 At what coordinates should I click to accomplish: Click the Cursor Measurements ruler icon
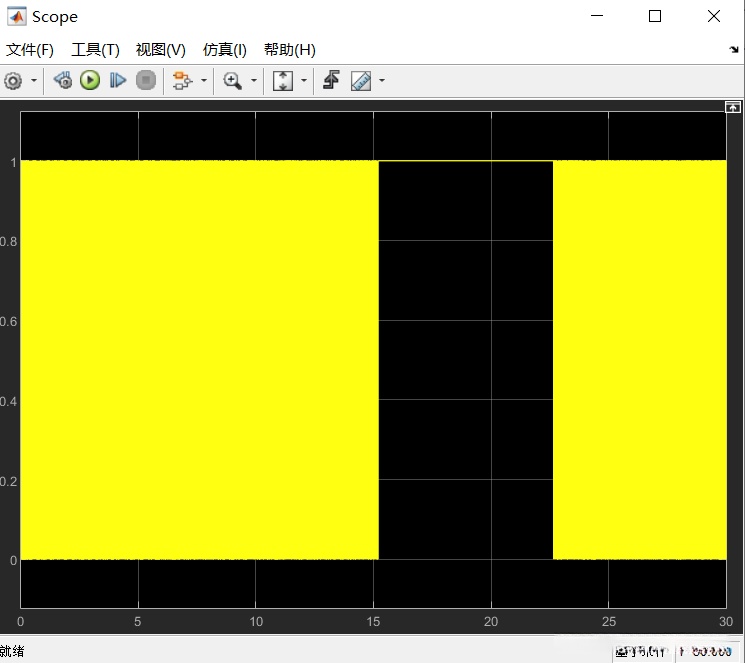tap(361, 81)
